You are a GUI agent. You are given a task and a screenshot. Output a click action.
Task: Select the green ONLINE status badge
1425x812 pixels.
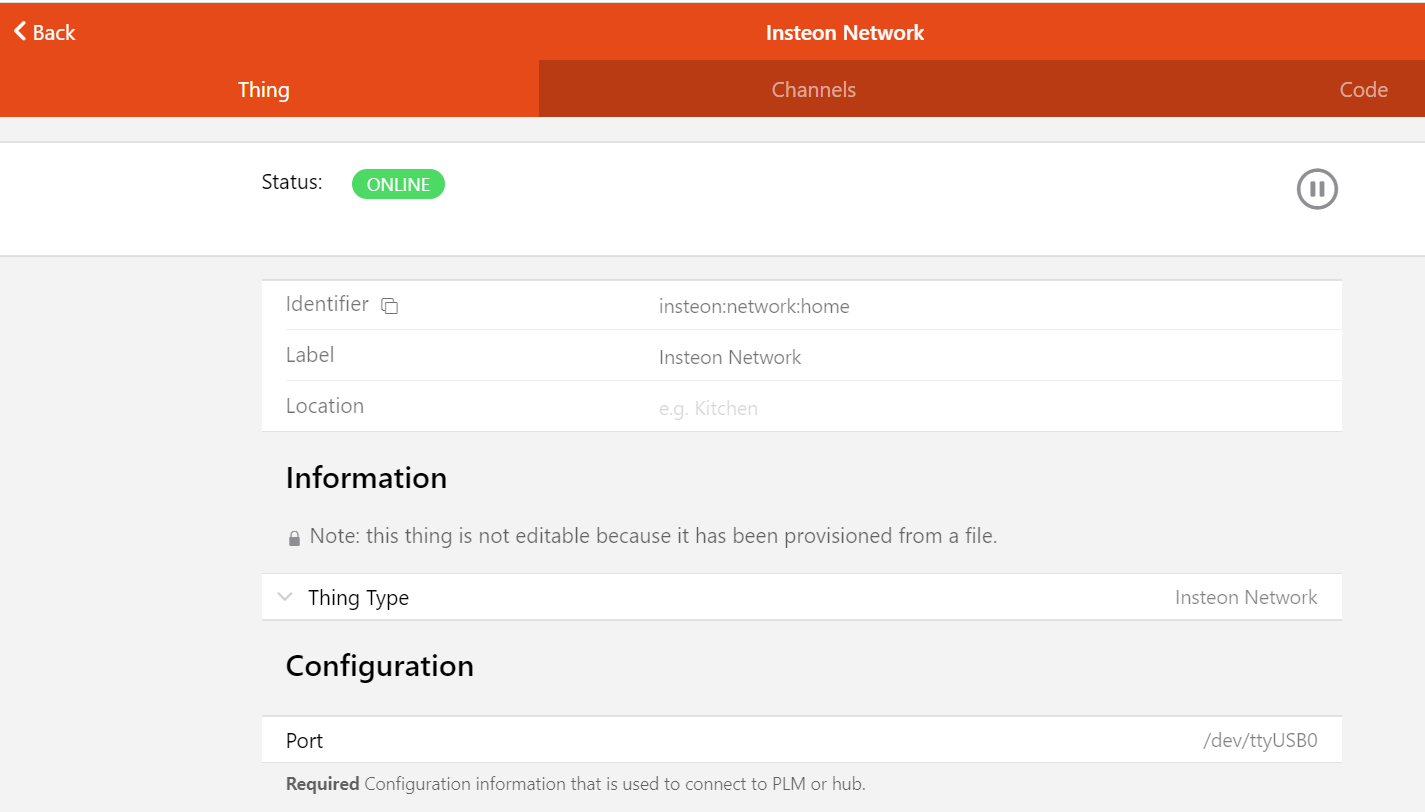click(398, 184)
